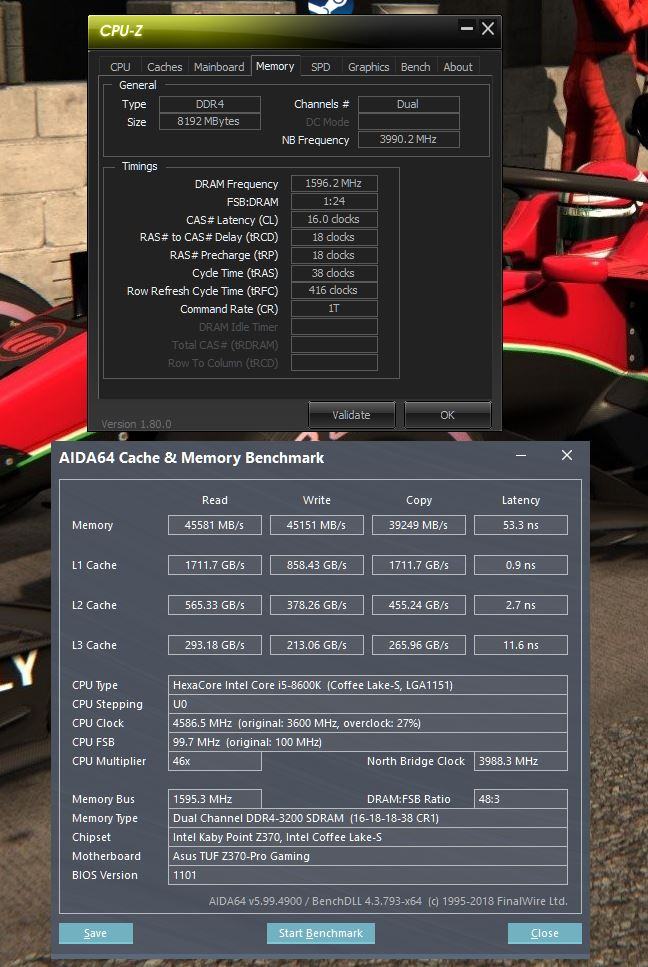Click the L1 Cache Latency 0.9 ns cell
This screenshot has width=648, height=967.
(x=521, y=565)
